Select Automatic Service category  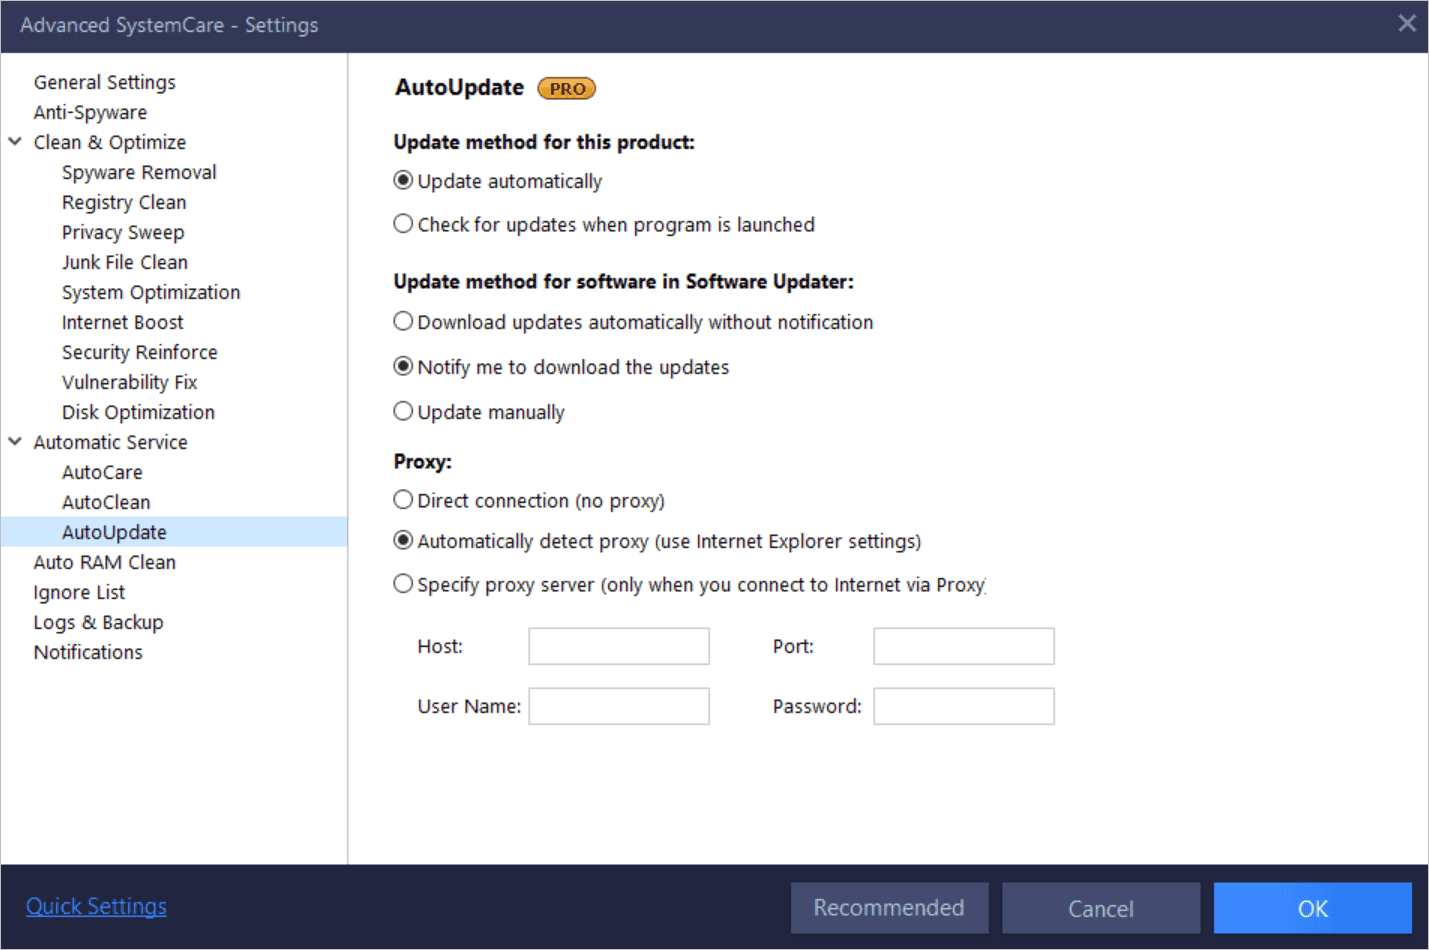(x=110, y=442)
